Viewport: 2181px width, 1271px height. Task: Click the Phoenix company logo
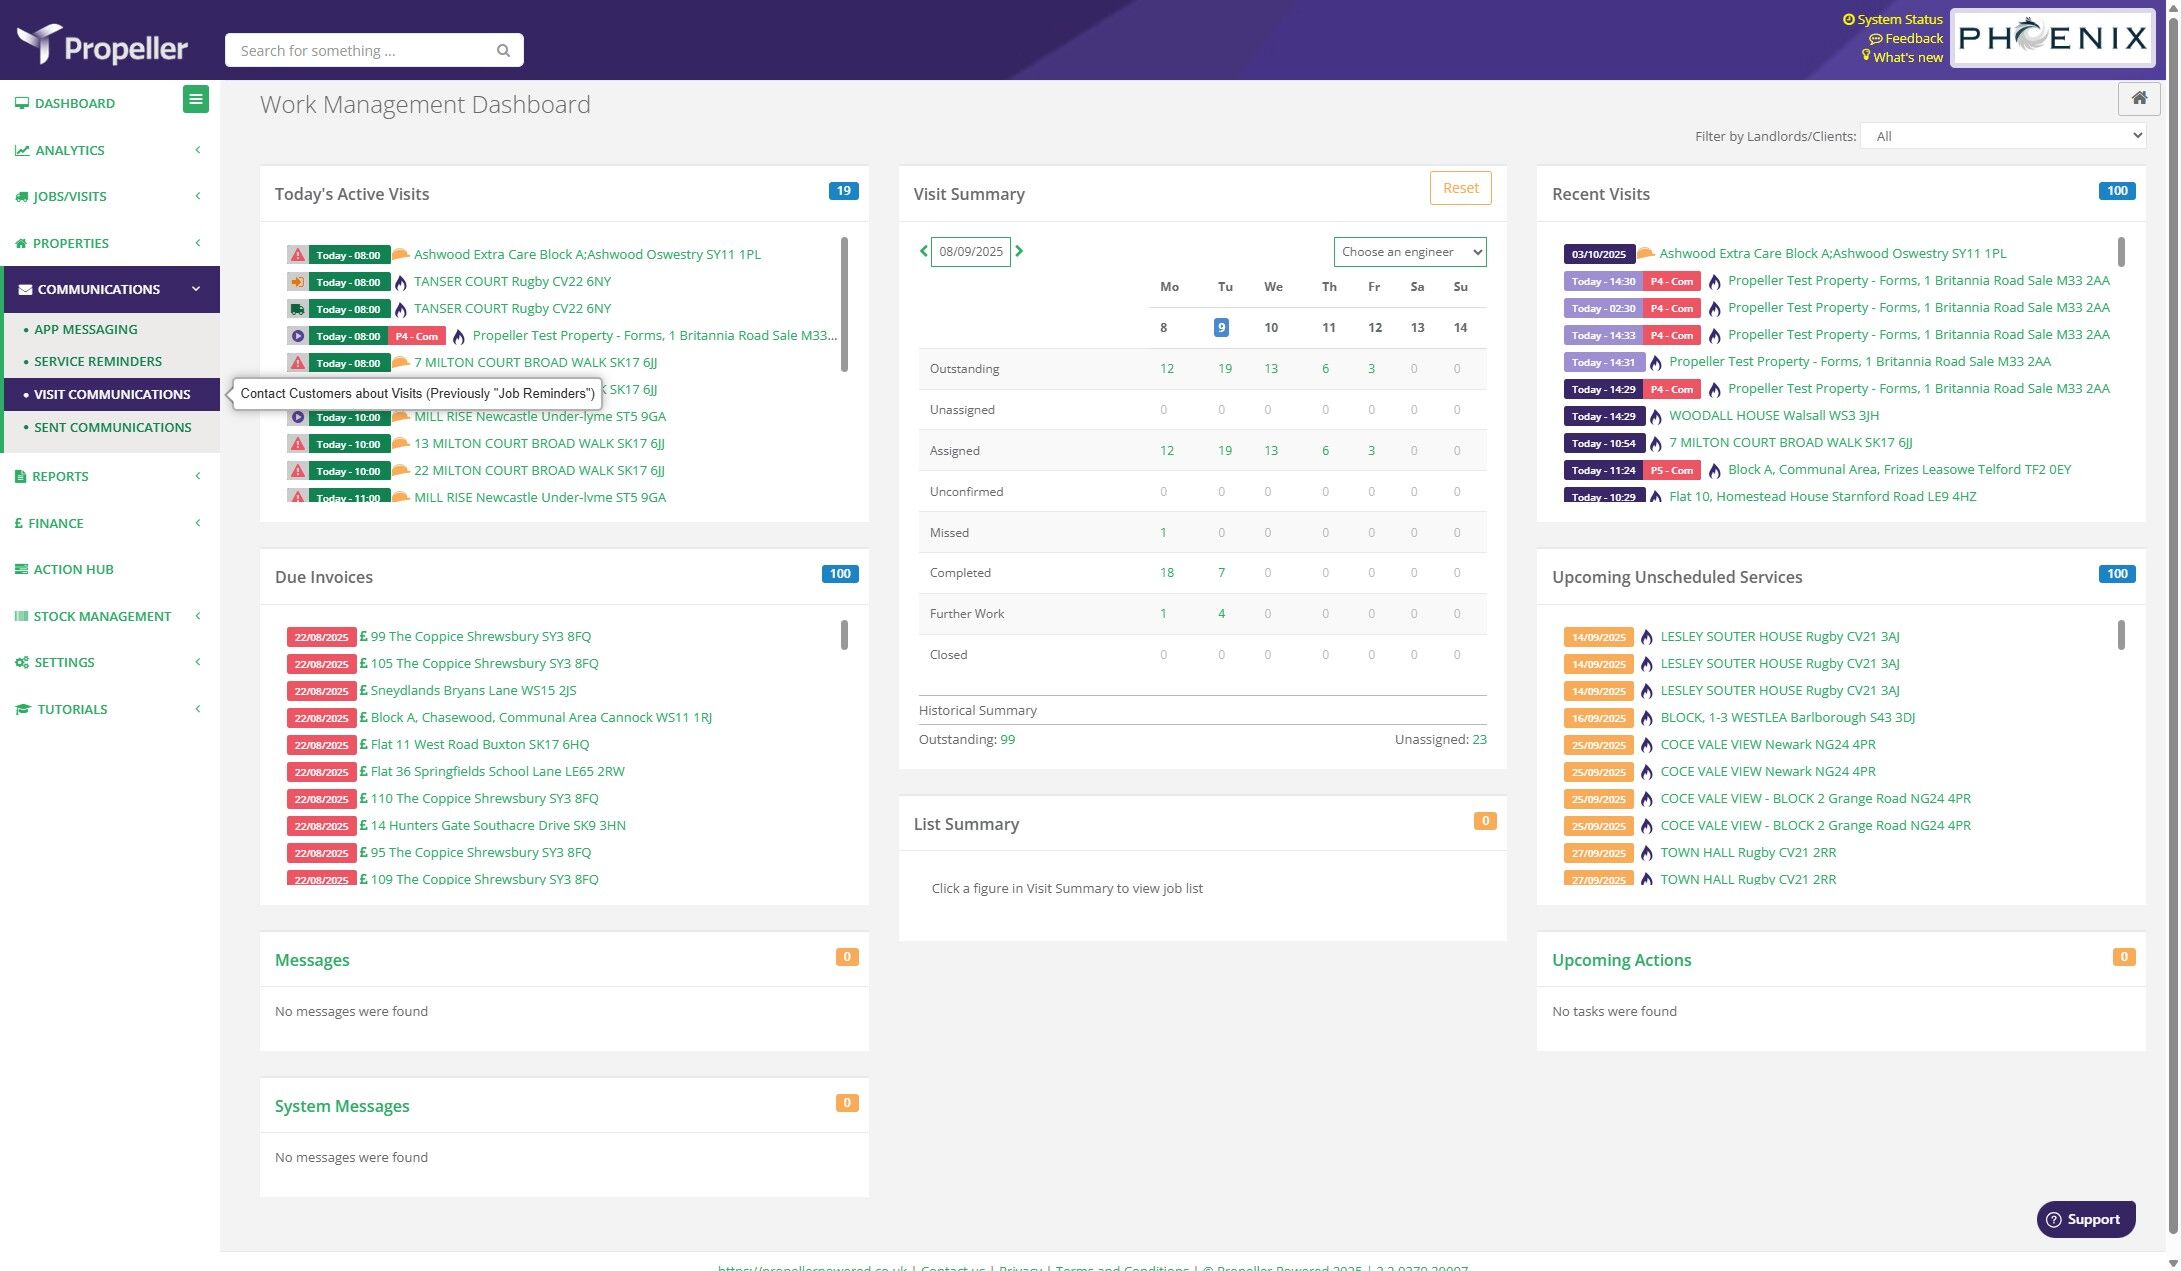click(x=2052, y=38)
